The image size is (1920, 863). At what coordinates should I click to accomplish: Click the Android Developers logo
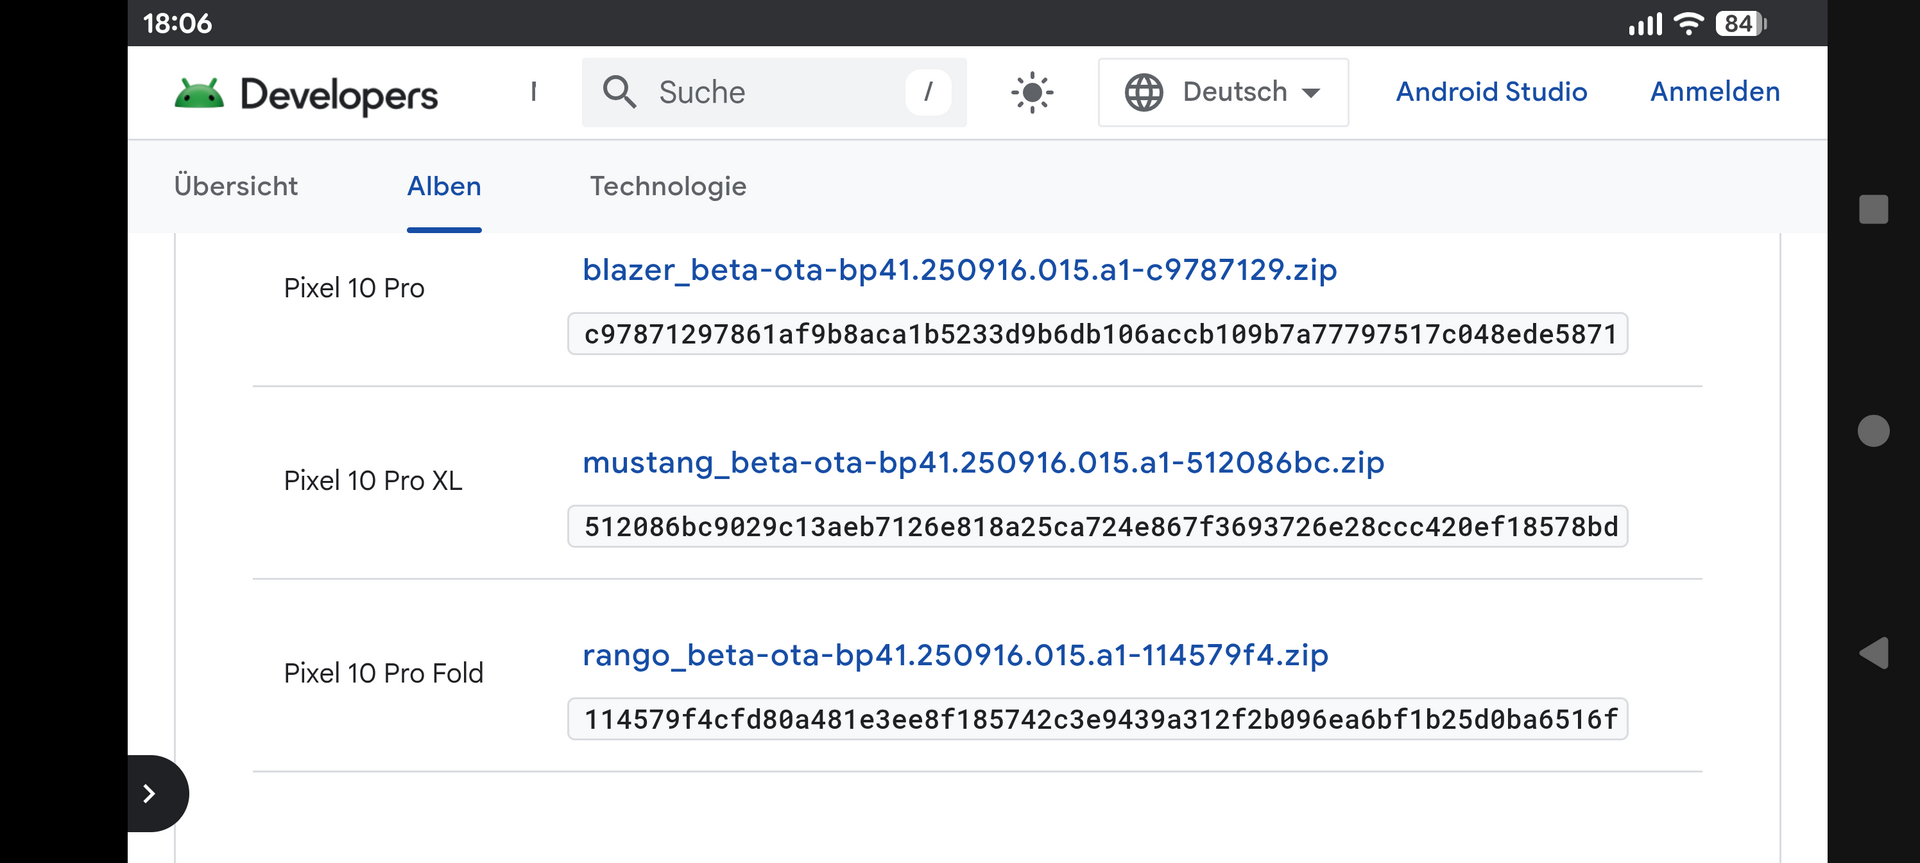tap(306, 94)
